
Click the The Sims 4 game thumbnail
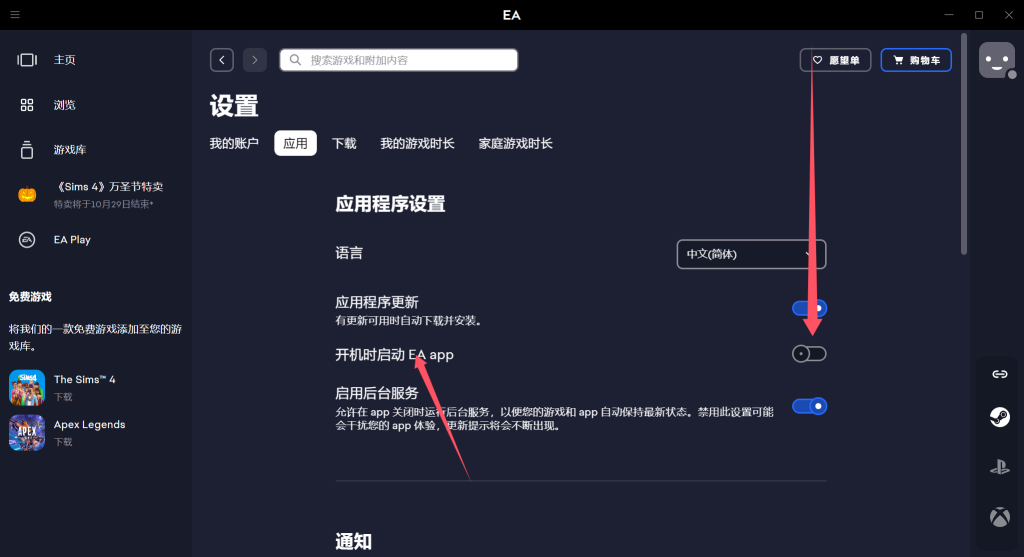[27, 387]
